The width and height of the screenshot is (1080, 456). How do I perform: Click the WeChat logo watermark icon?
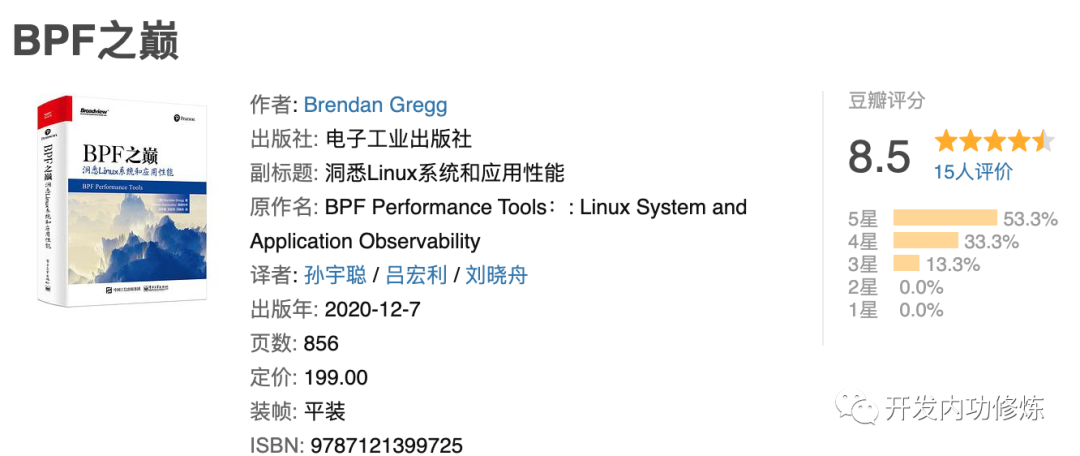(855, 408)
